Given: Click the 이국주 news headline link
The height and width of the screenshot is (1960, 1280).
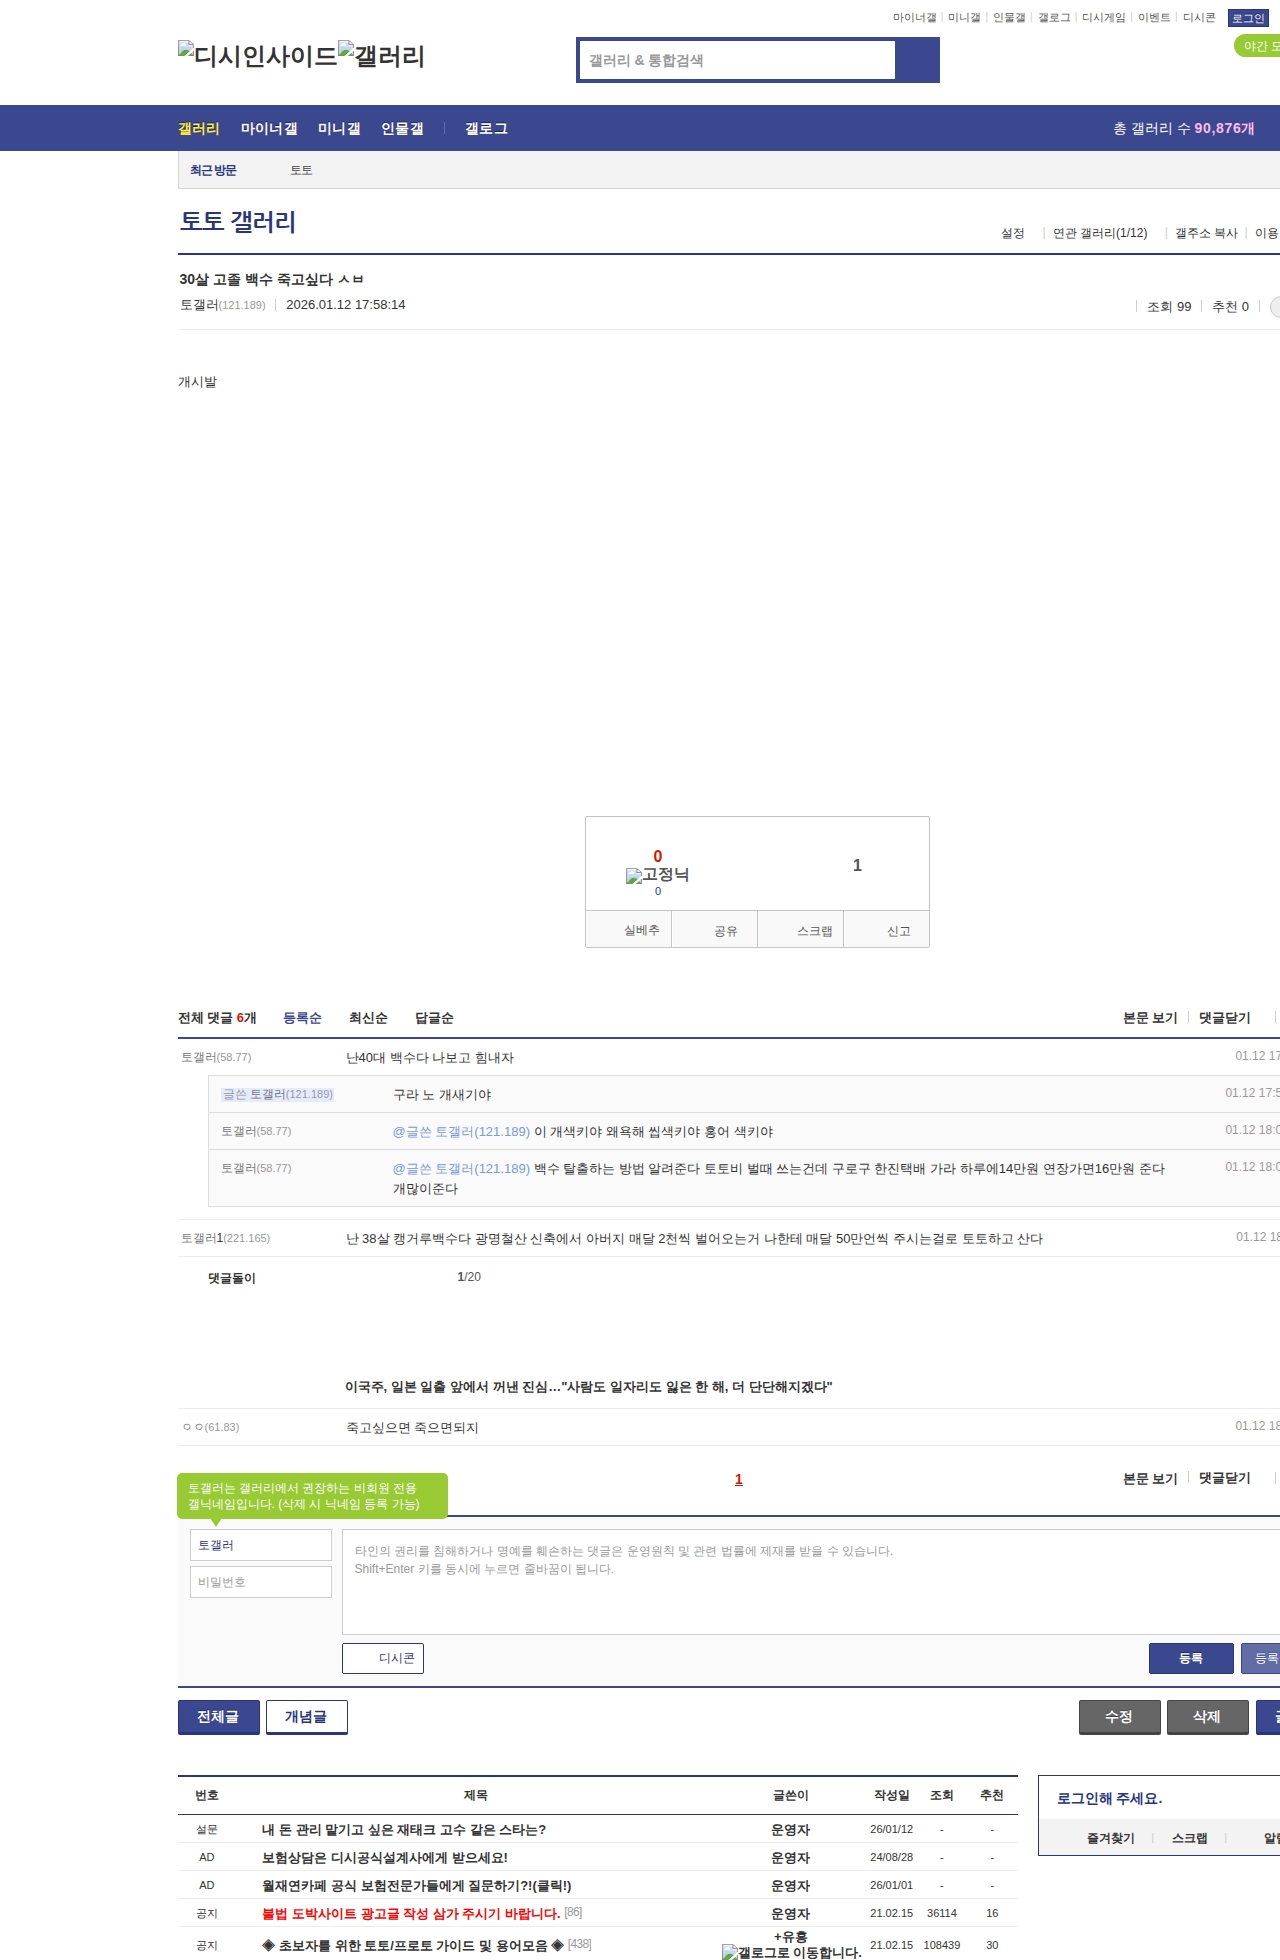Looking at the screenshot, I should tap(588, 1387).
